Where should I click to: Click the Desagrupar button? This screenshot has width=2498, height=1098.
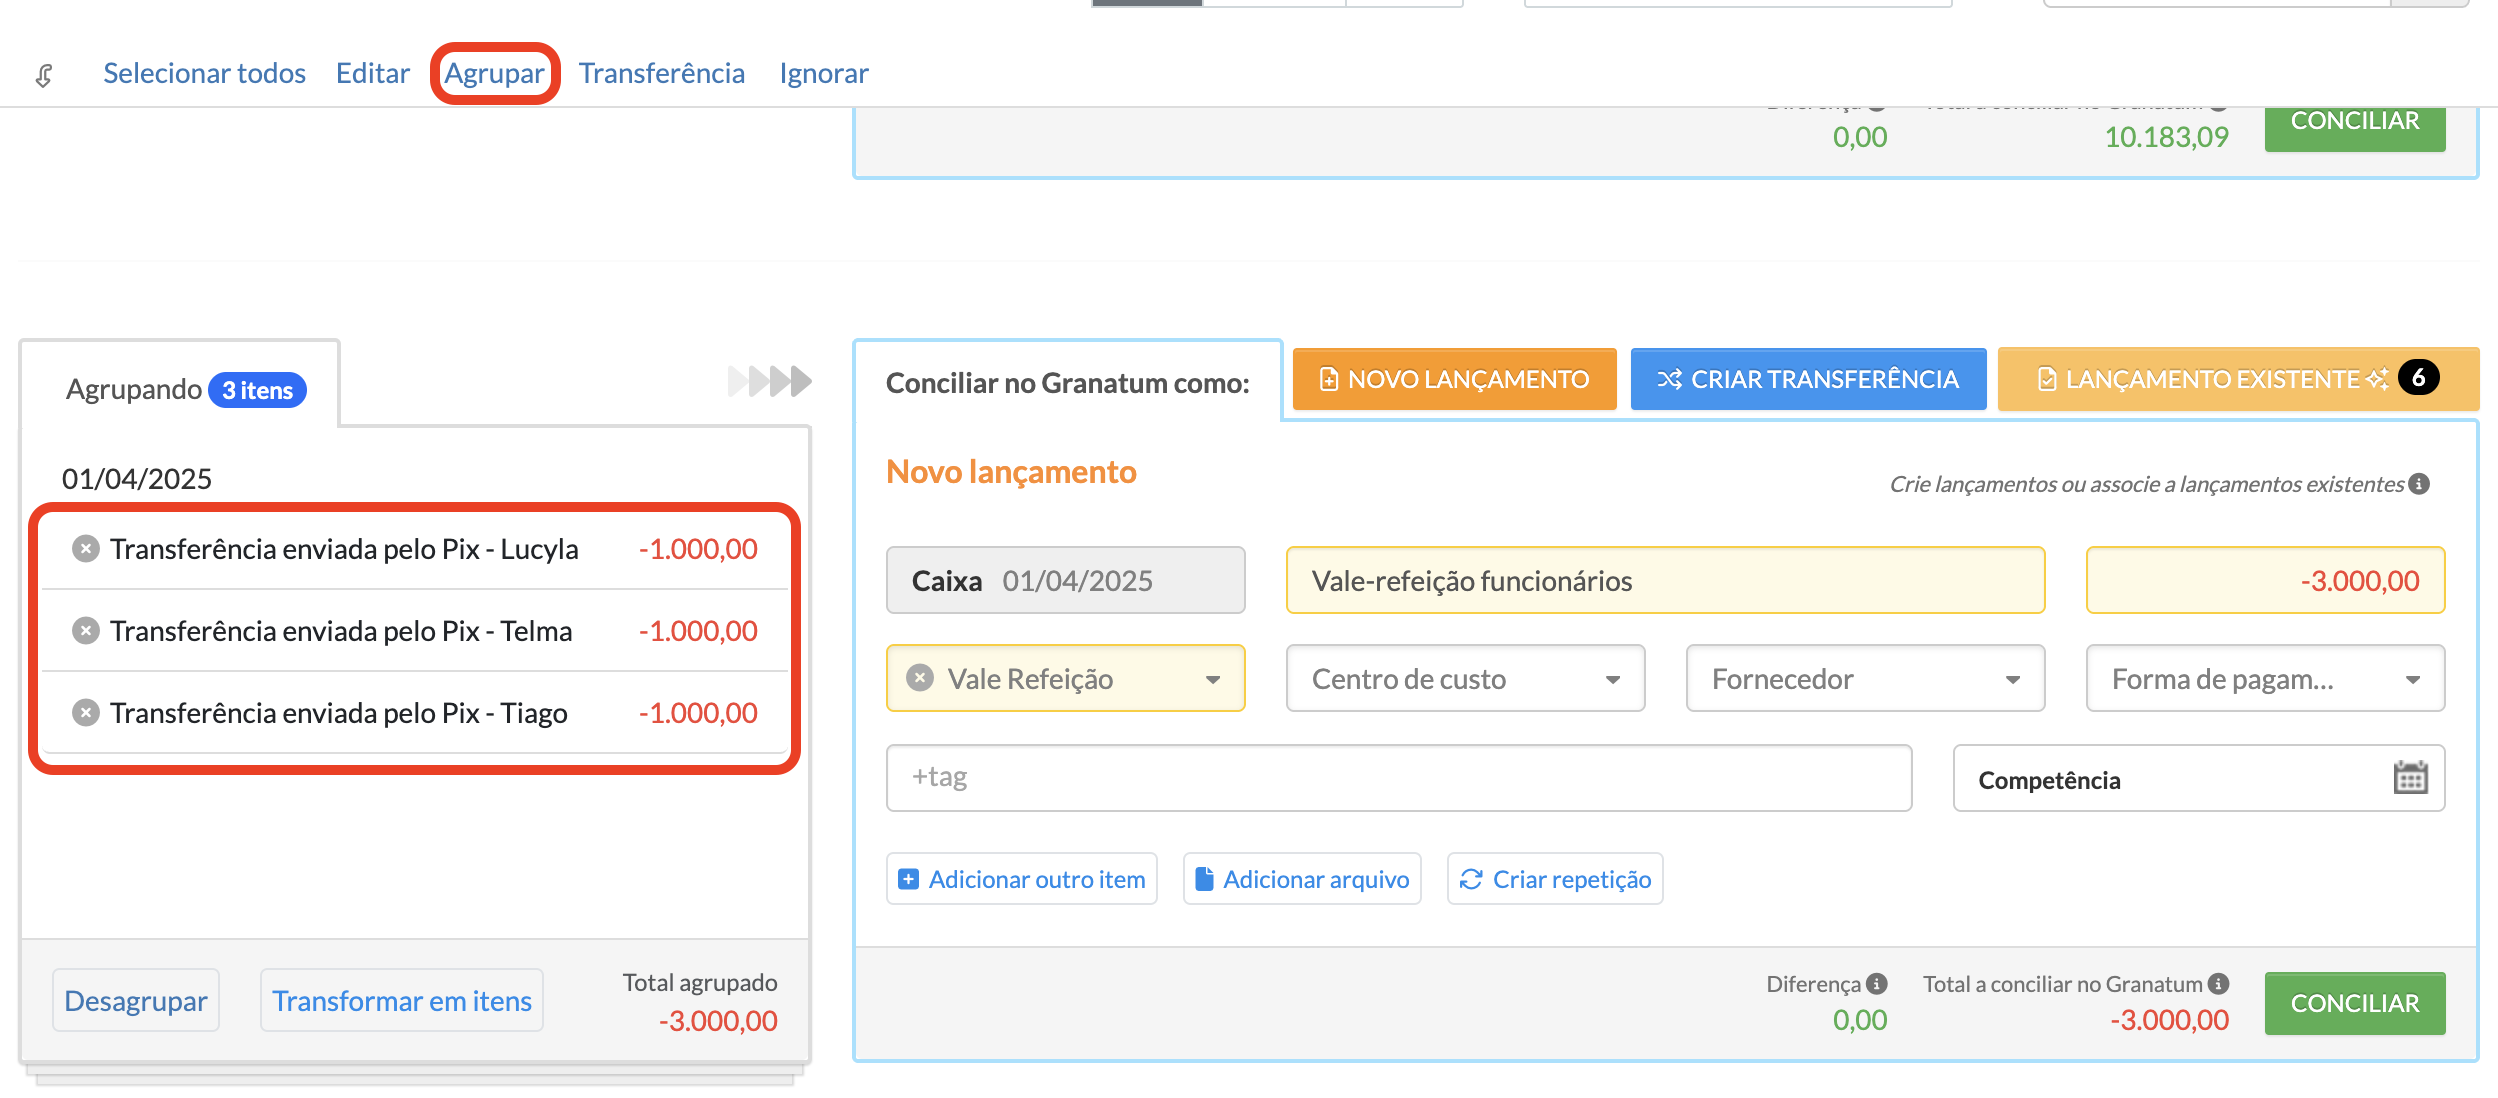(x=136, y=1000)
